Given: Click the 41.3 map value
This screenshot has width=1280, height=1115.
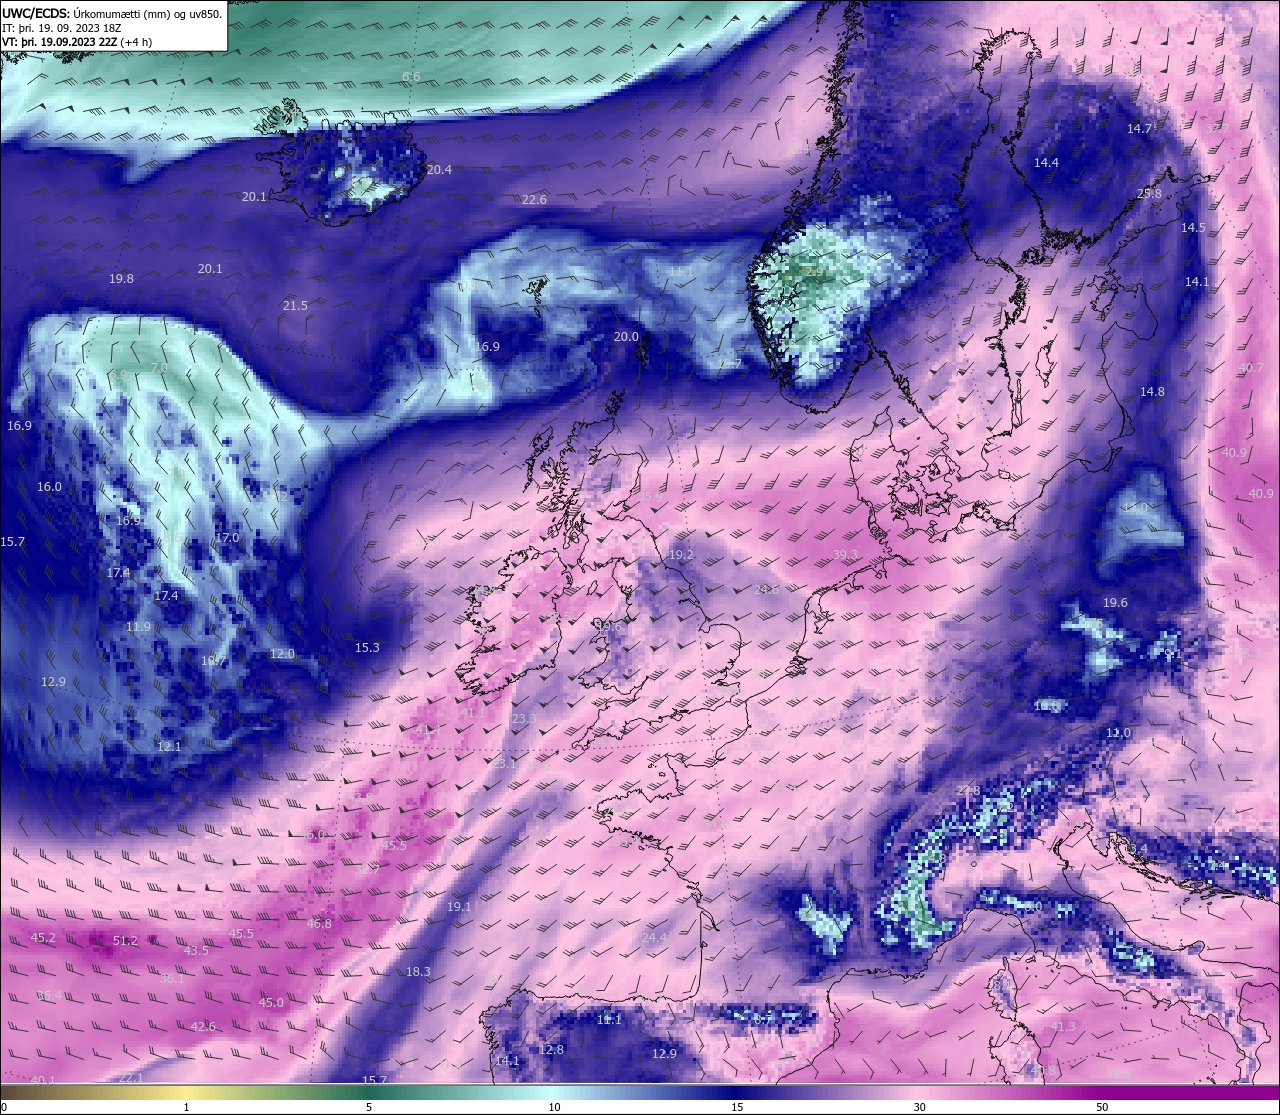Looking at the screenshot, I should point(1063,1027).
